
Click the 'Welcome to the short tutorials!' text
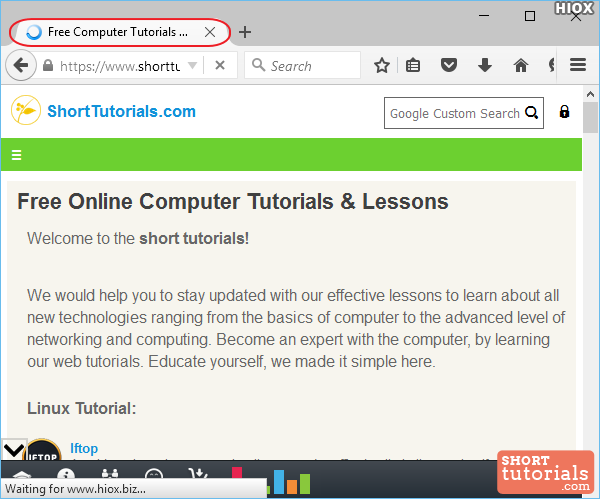pos(138,238)
